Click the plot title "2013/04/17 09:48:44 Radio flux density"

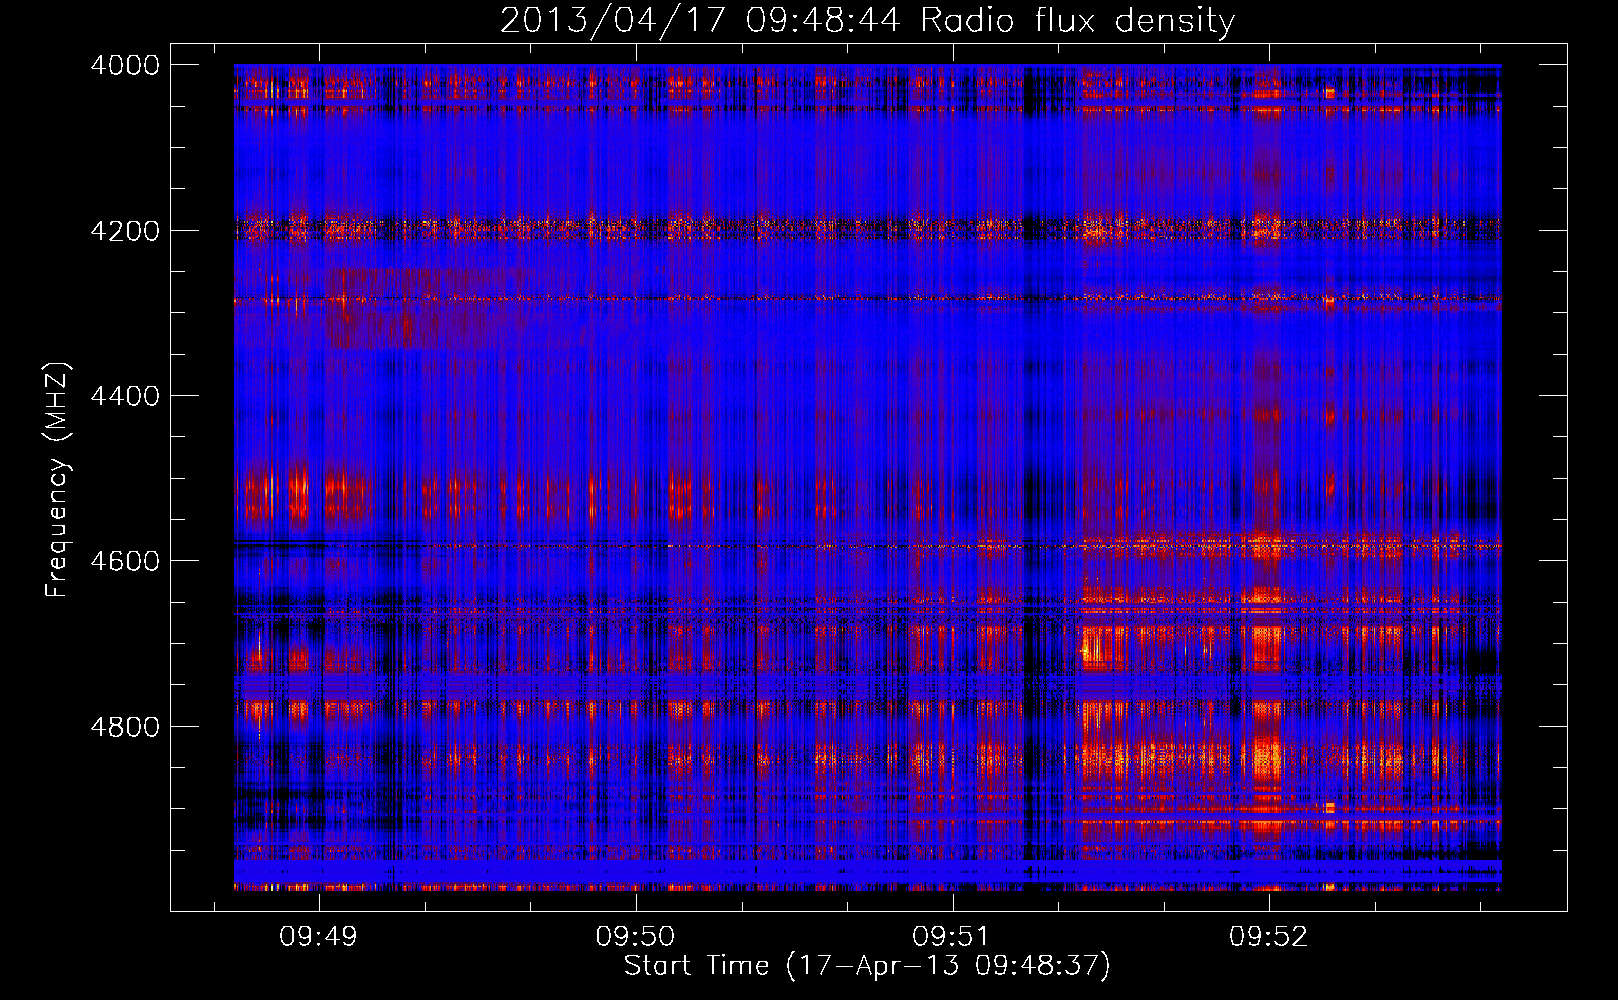pyautogui.click(x=867, y=20)
